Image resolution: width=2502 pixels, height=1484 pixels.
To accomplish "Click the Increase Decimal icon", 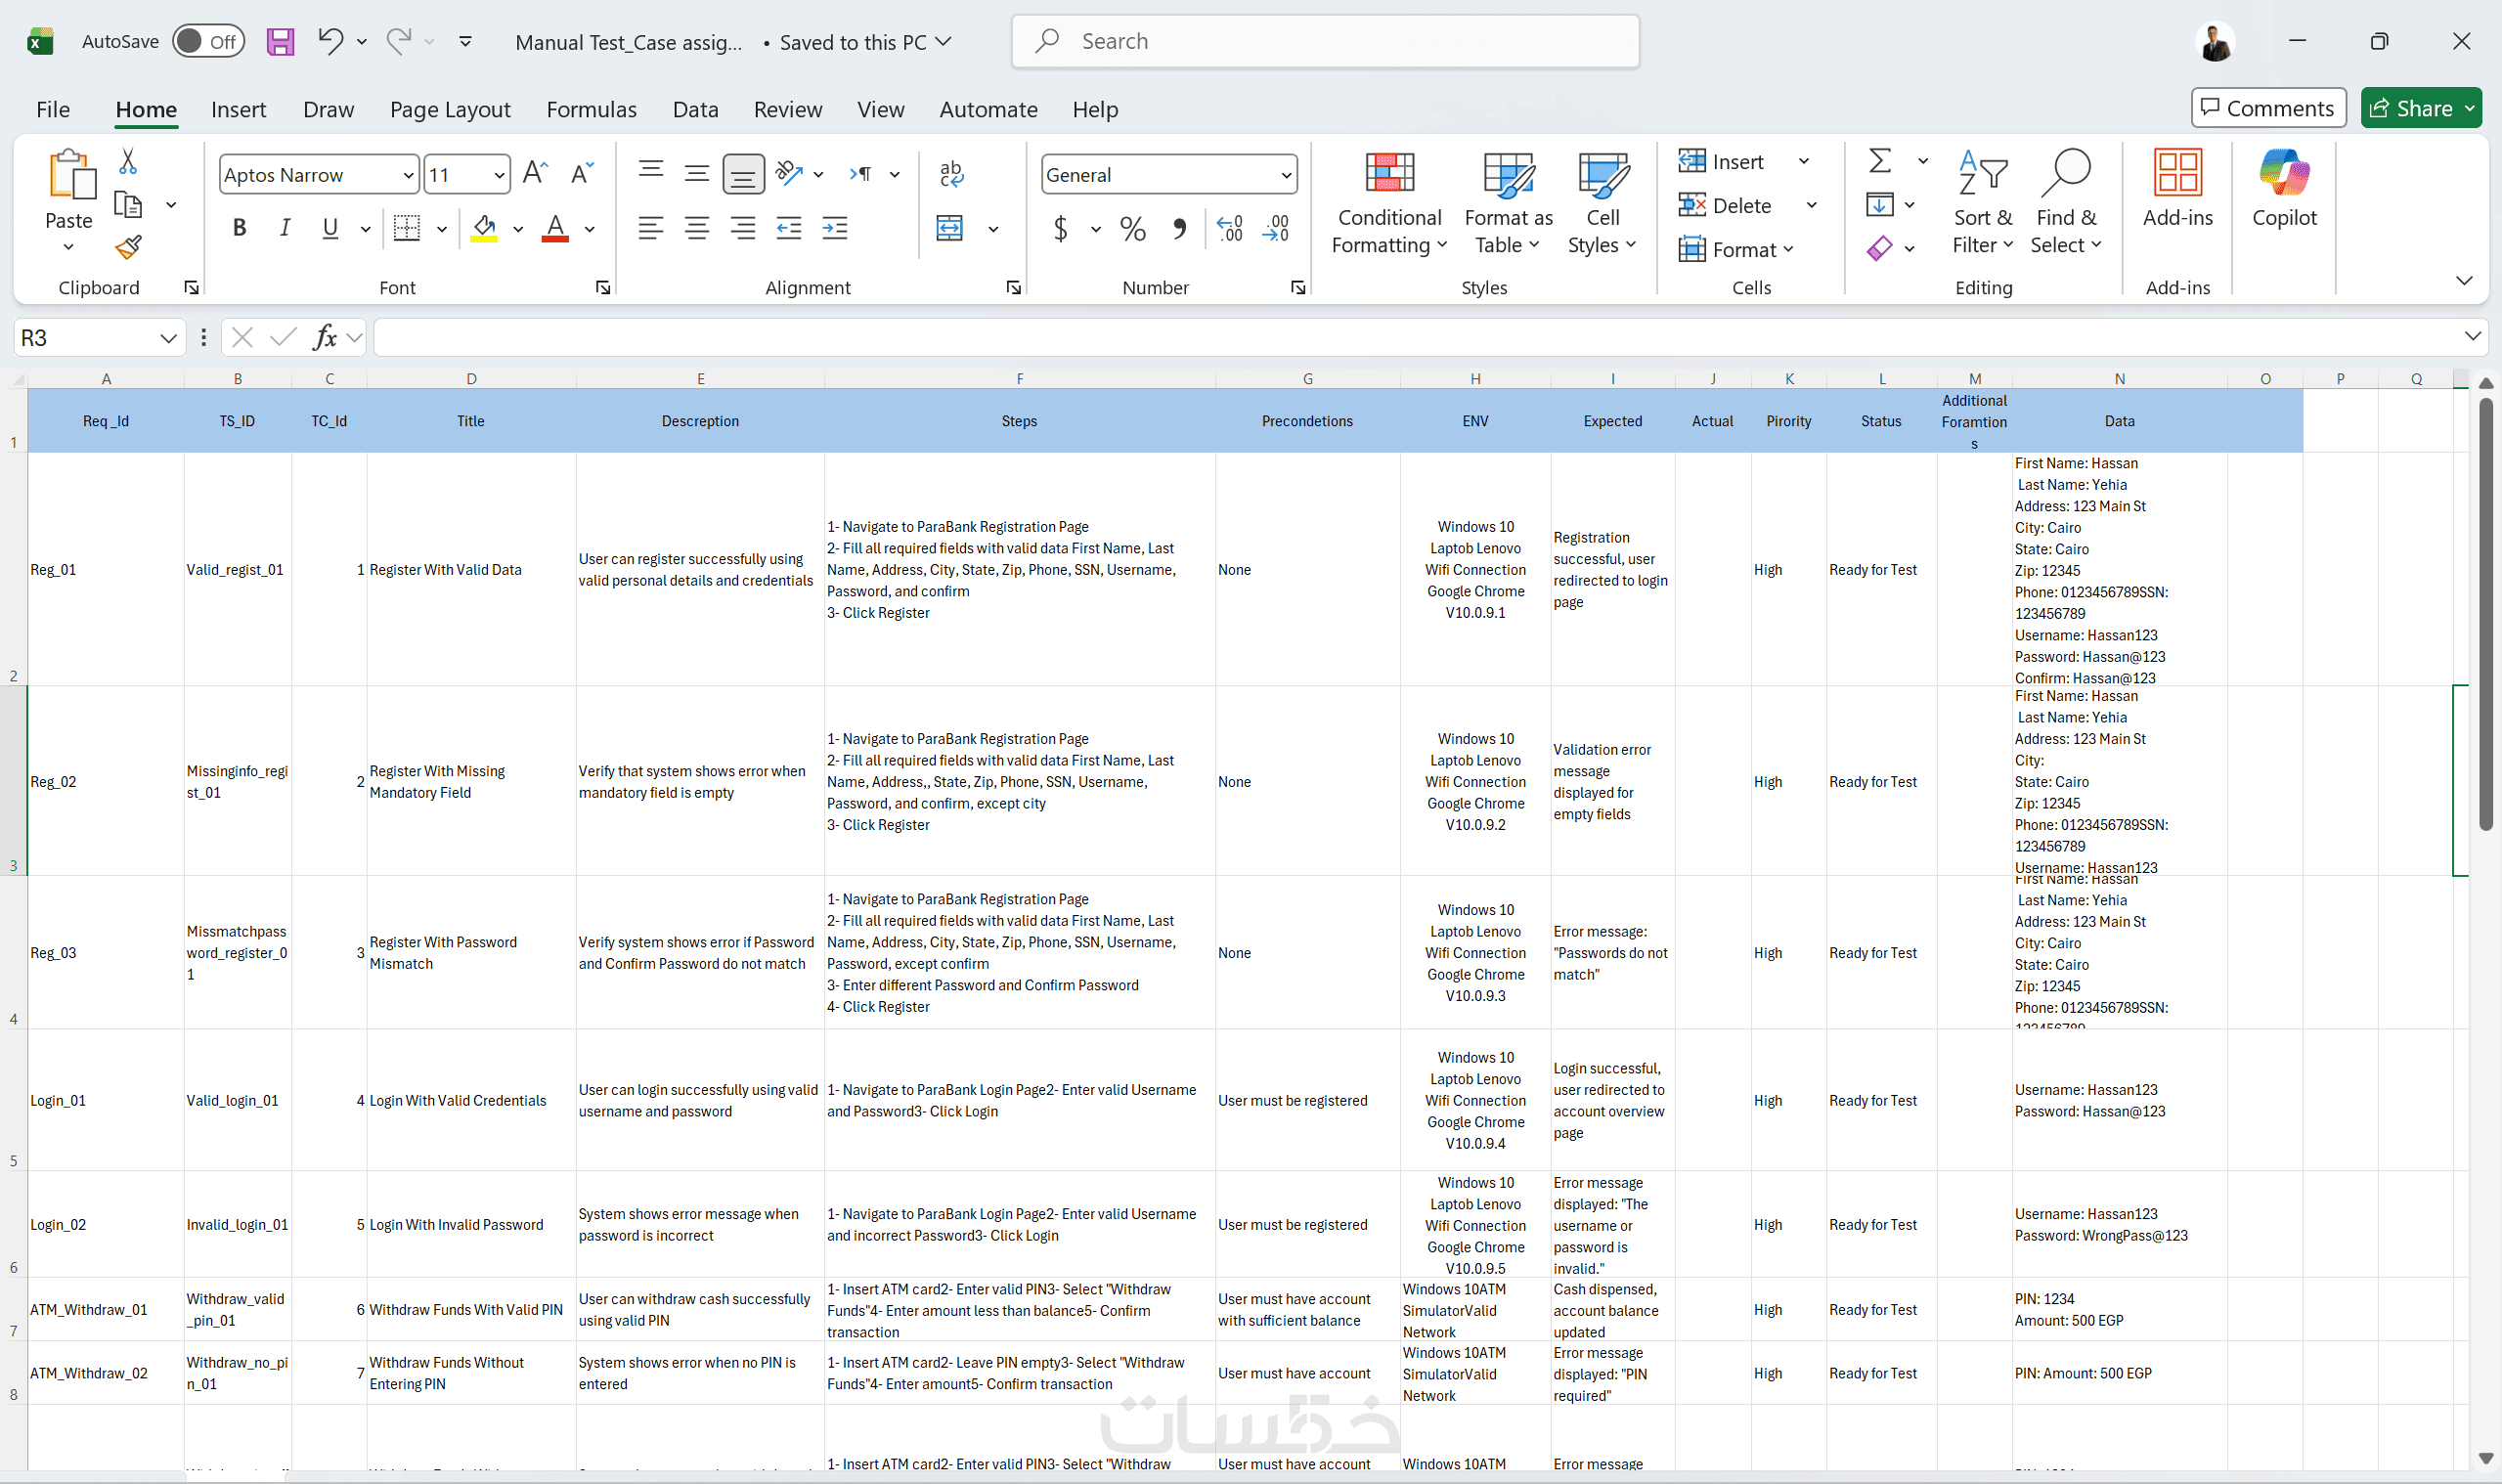I will tap(1230, 228).
